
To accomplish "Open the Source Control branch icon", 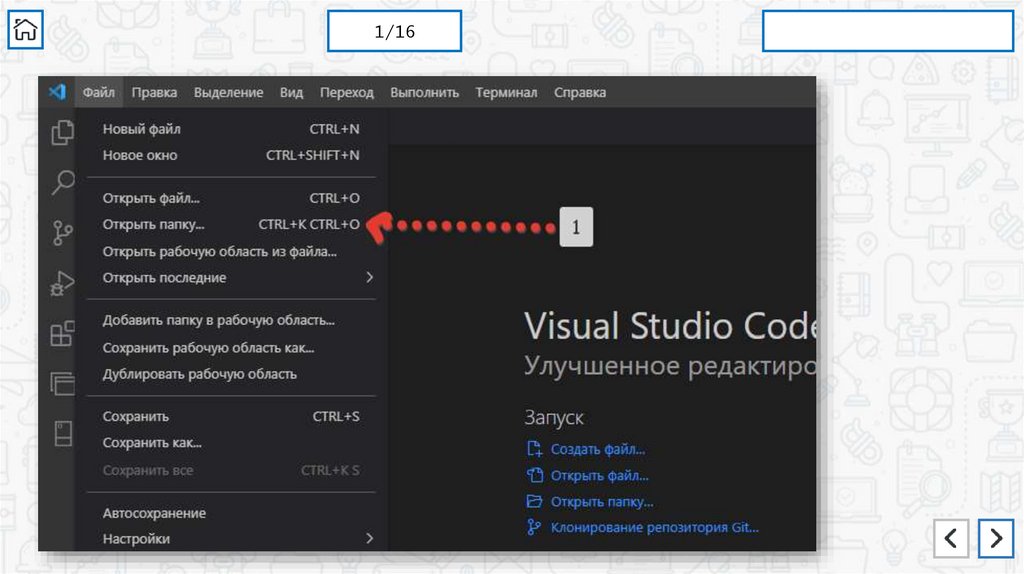I will 62,232.
